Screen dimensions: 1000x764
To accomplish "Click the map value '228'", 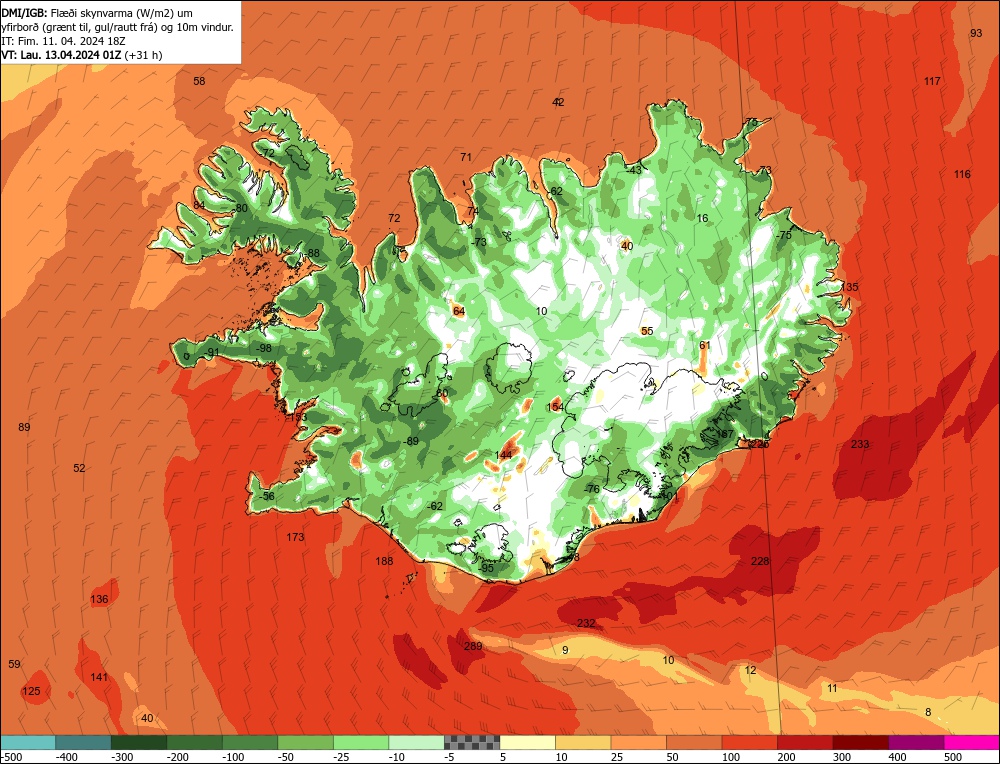I will 760,561.
